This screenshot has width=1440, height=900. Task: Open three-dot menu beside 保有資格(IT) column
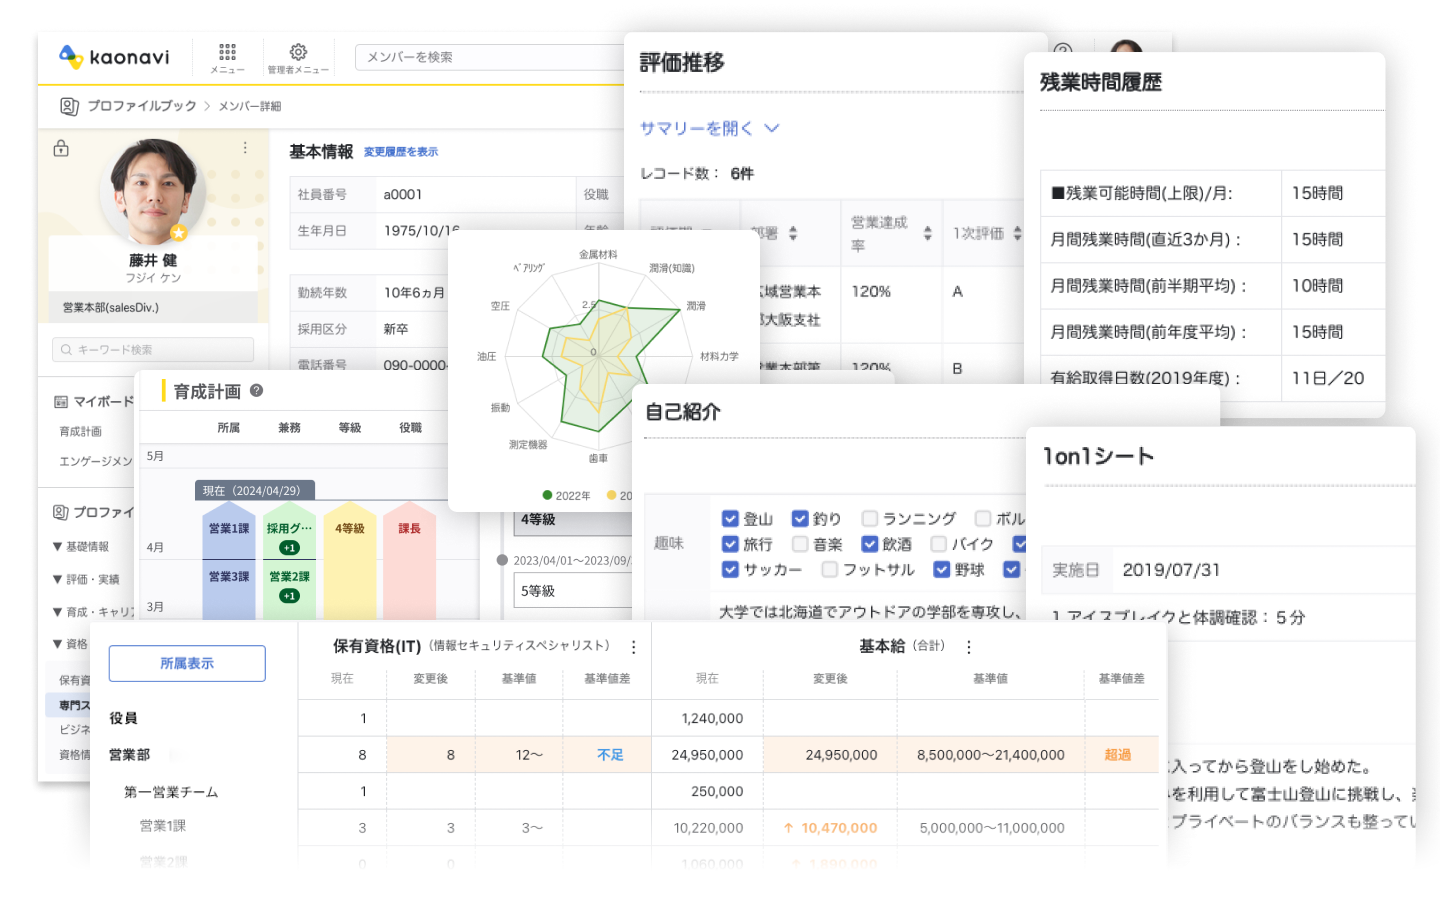[x=633, y=647]
